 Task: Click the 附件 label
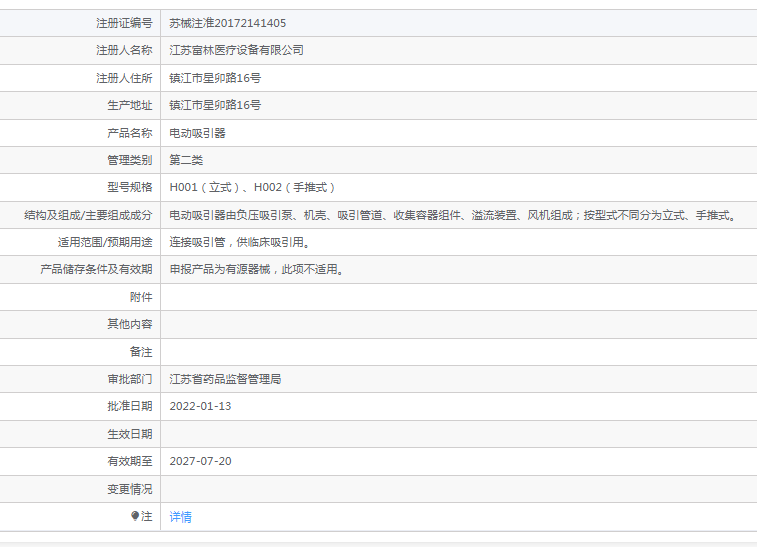click(x=141, y=297)
